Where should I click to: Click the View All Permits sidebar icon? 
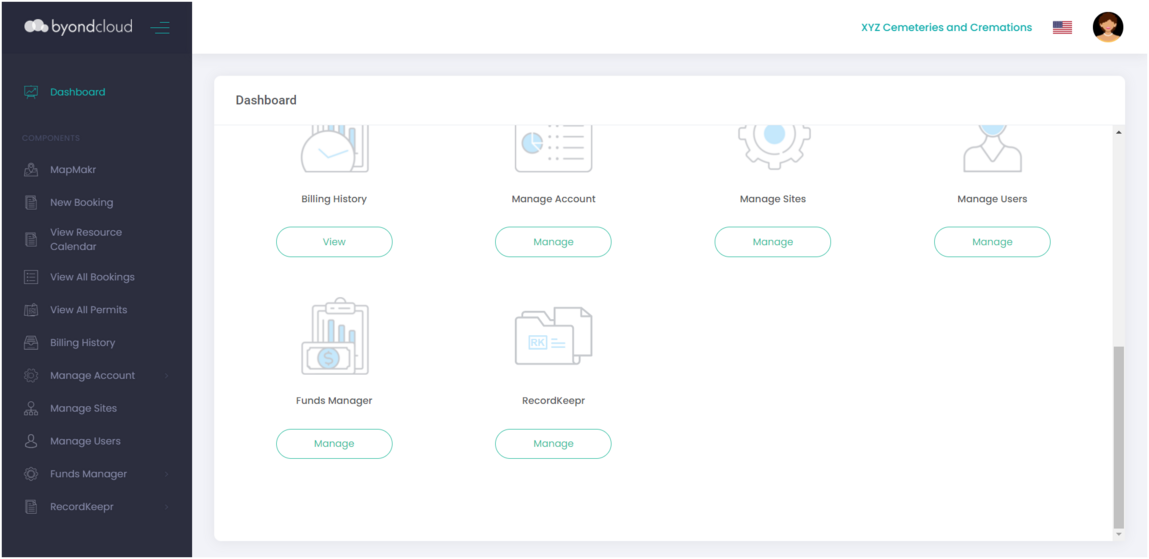31,310
